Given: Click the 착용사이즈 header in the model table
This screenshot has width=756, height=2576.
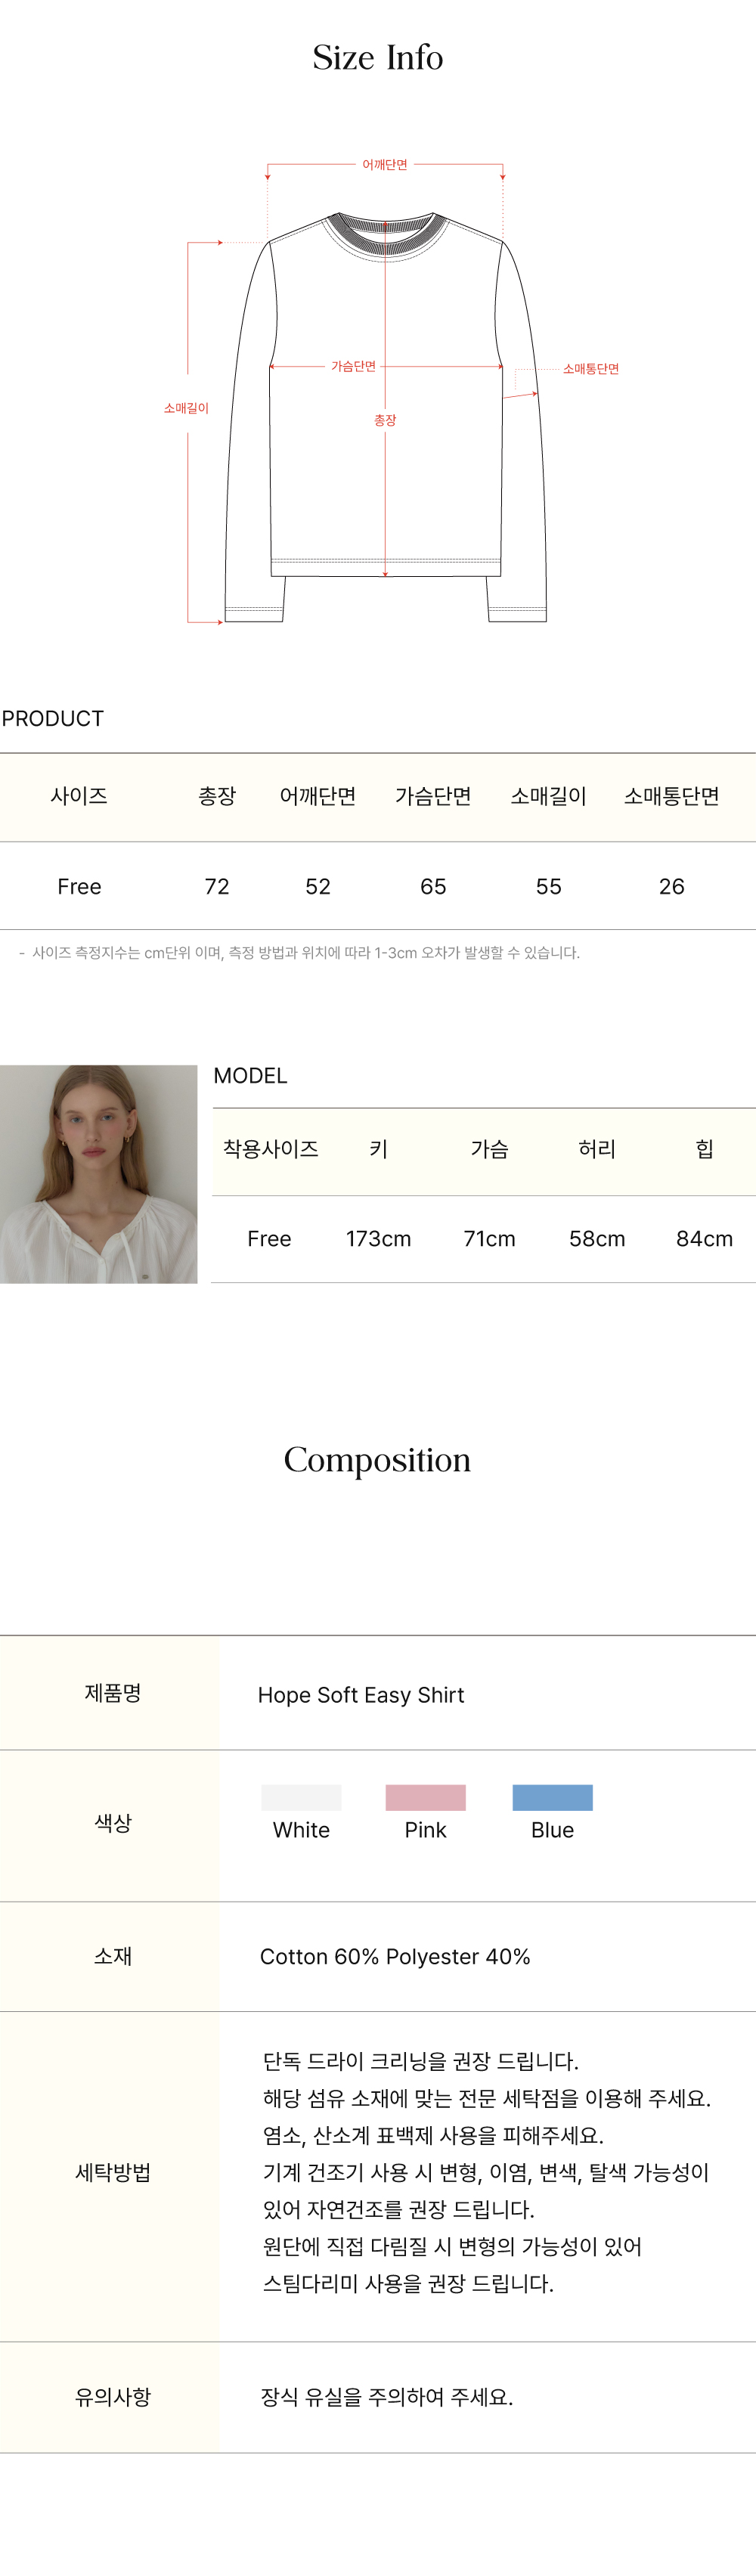Looking at the screenshot, I should pos(270,1149).
